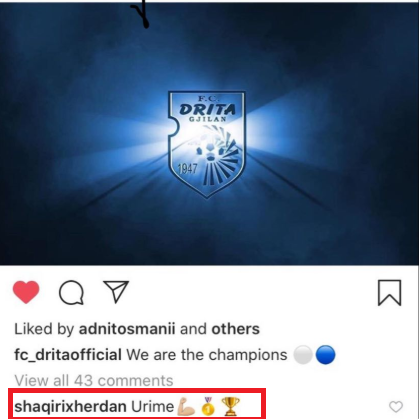Click the blue circle emoji in the caption
This screenshot has width=419, height=419.
[x=325, y=355]
